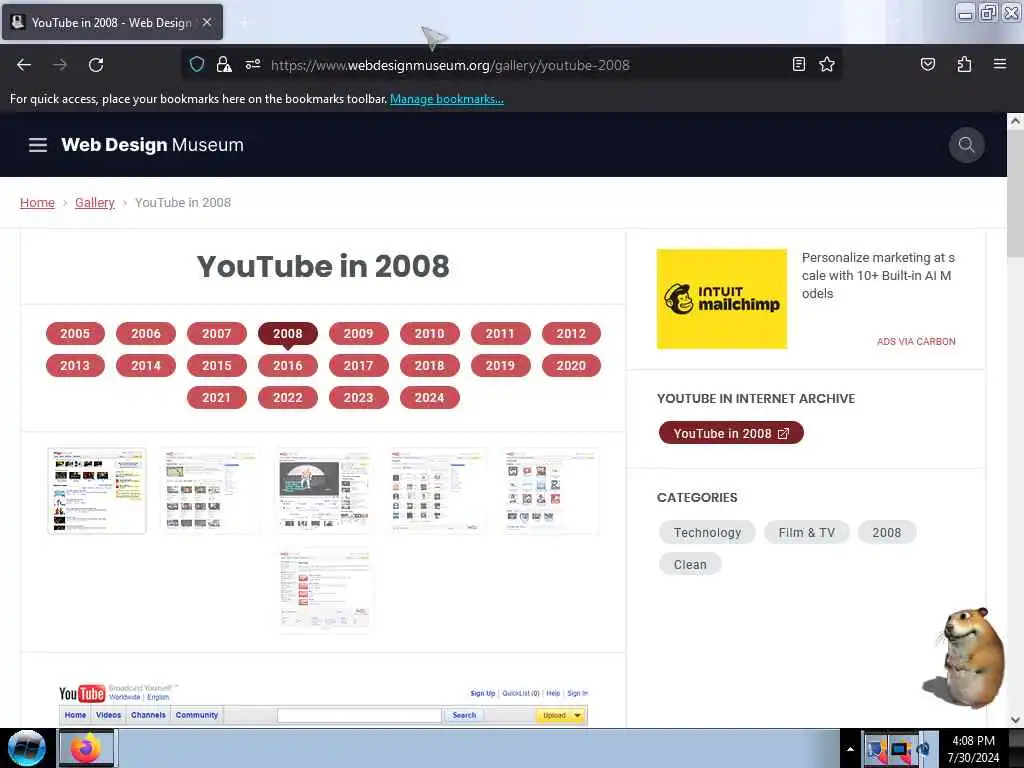Click scrollbar down arrow
This screenshot has width=1024, height=768.
point(1015,720)
